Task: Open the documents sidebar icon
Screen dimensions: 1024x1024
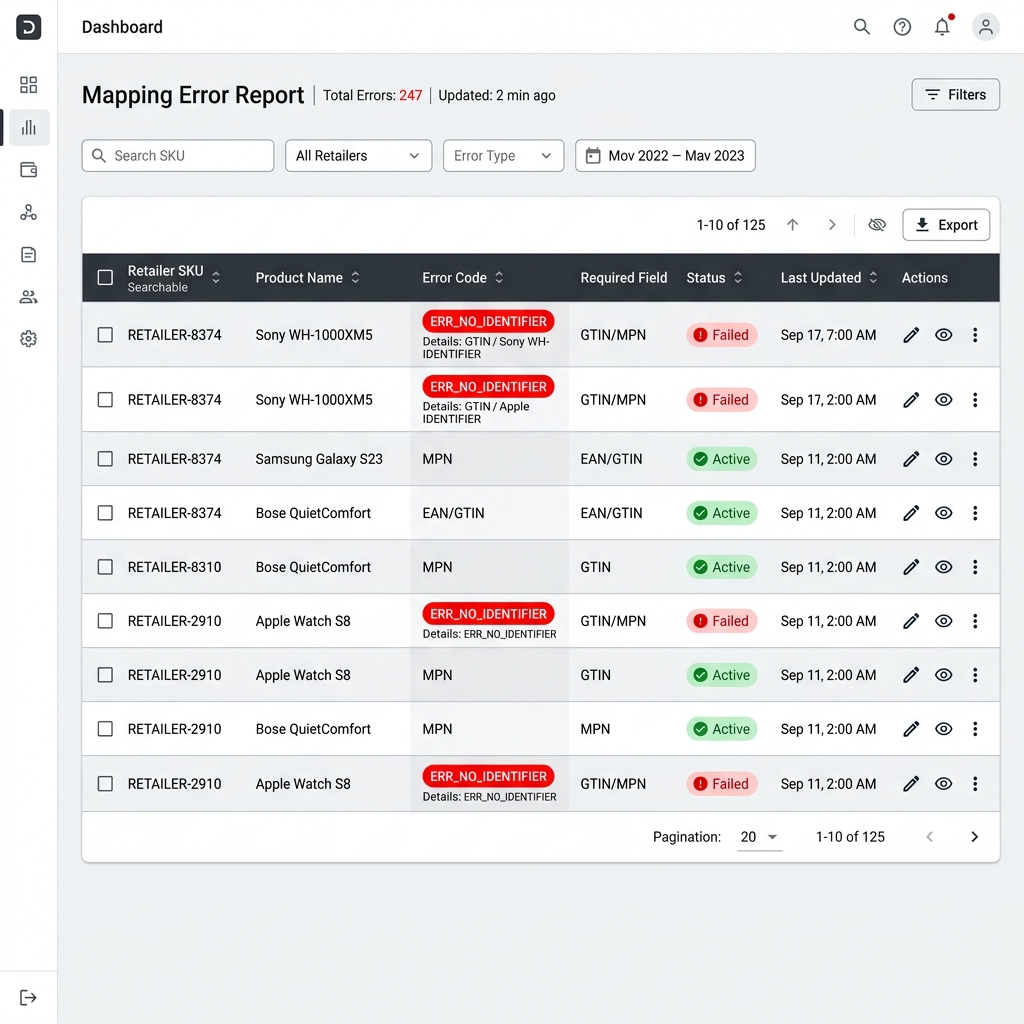Action: pyautogui.click(x=28, y=255)
